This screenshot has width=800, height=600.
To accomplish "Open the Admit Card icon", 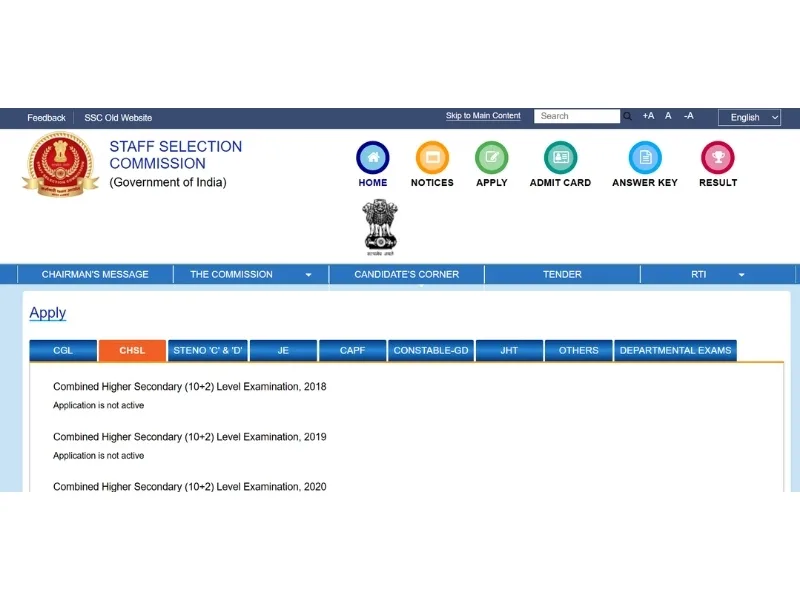I will point(560,158).
